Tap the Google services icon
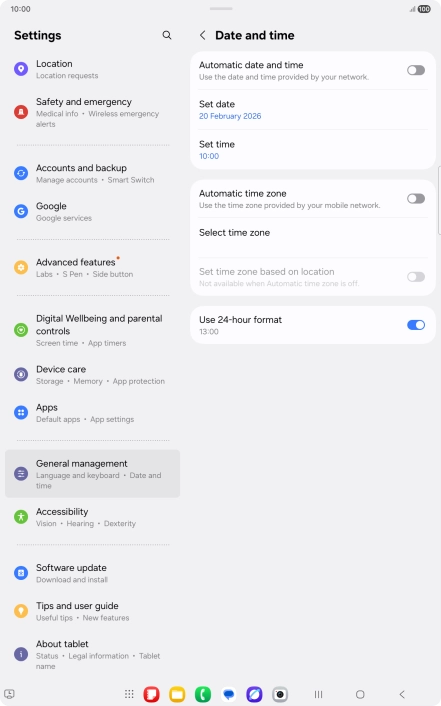The image size is (441, 706). click(x=21, y=211)
